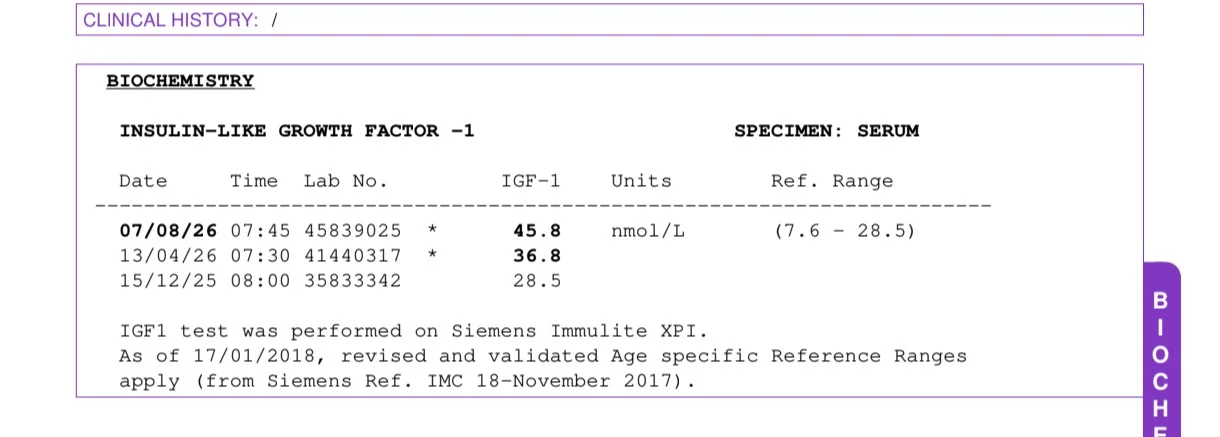This screenshot has height=437, width=1220.
Task: Click the INSULIN-LIKE GROWTH FACTOR -1 title
Action: pyautogui.click(x=297, y=131)
